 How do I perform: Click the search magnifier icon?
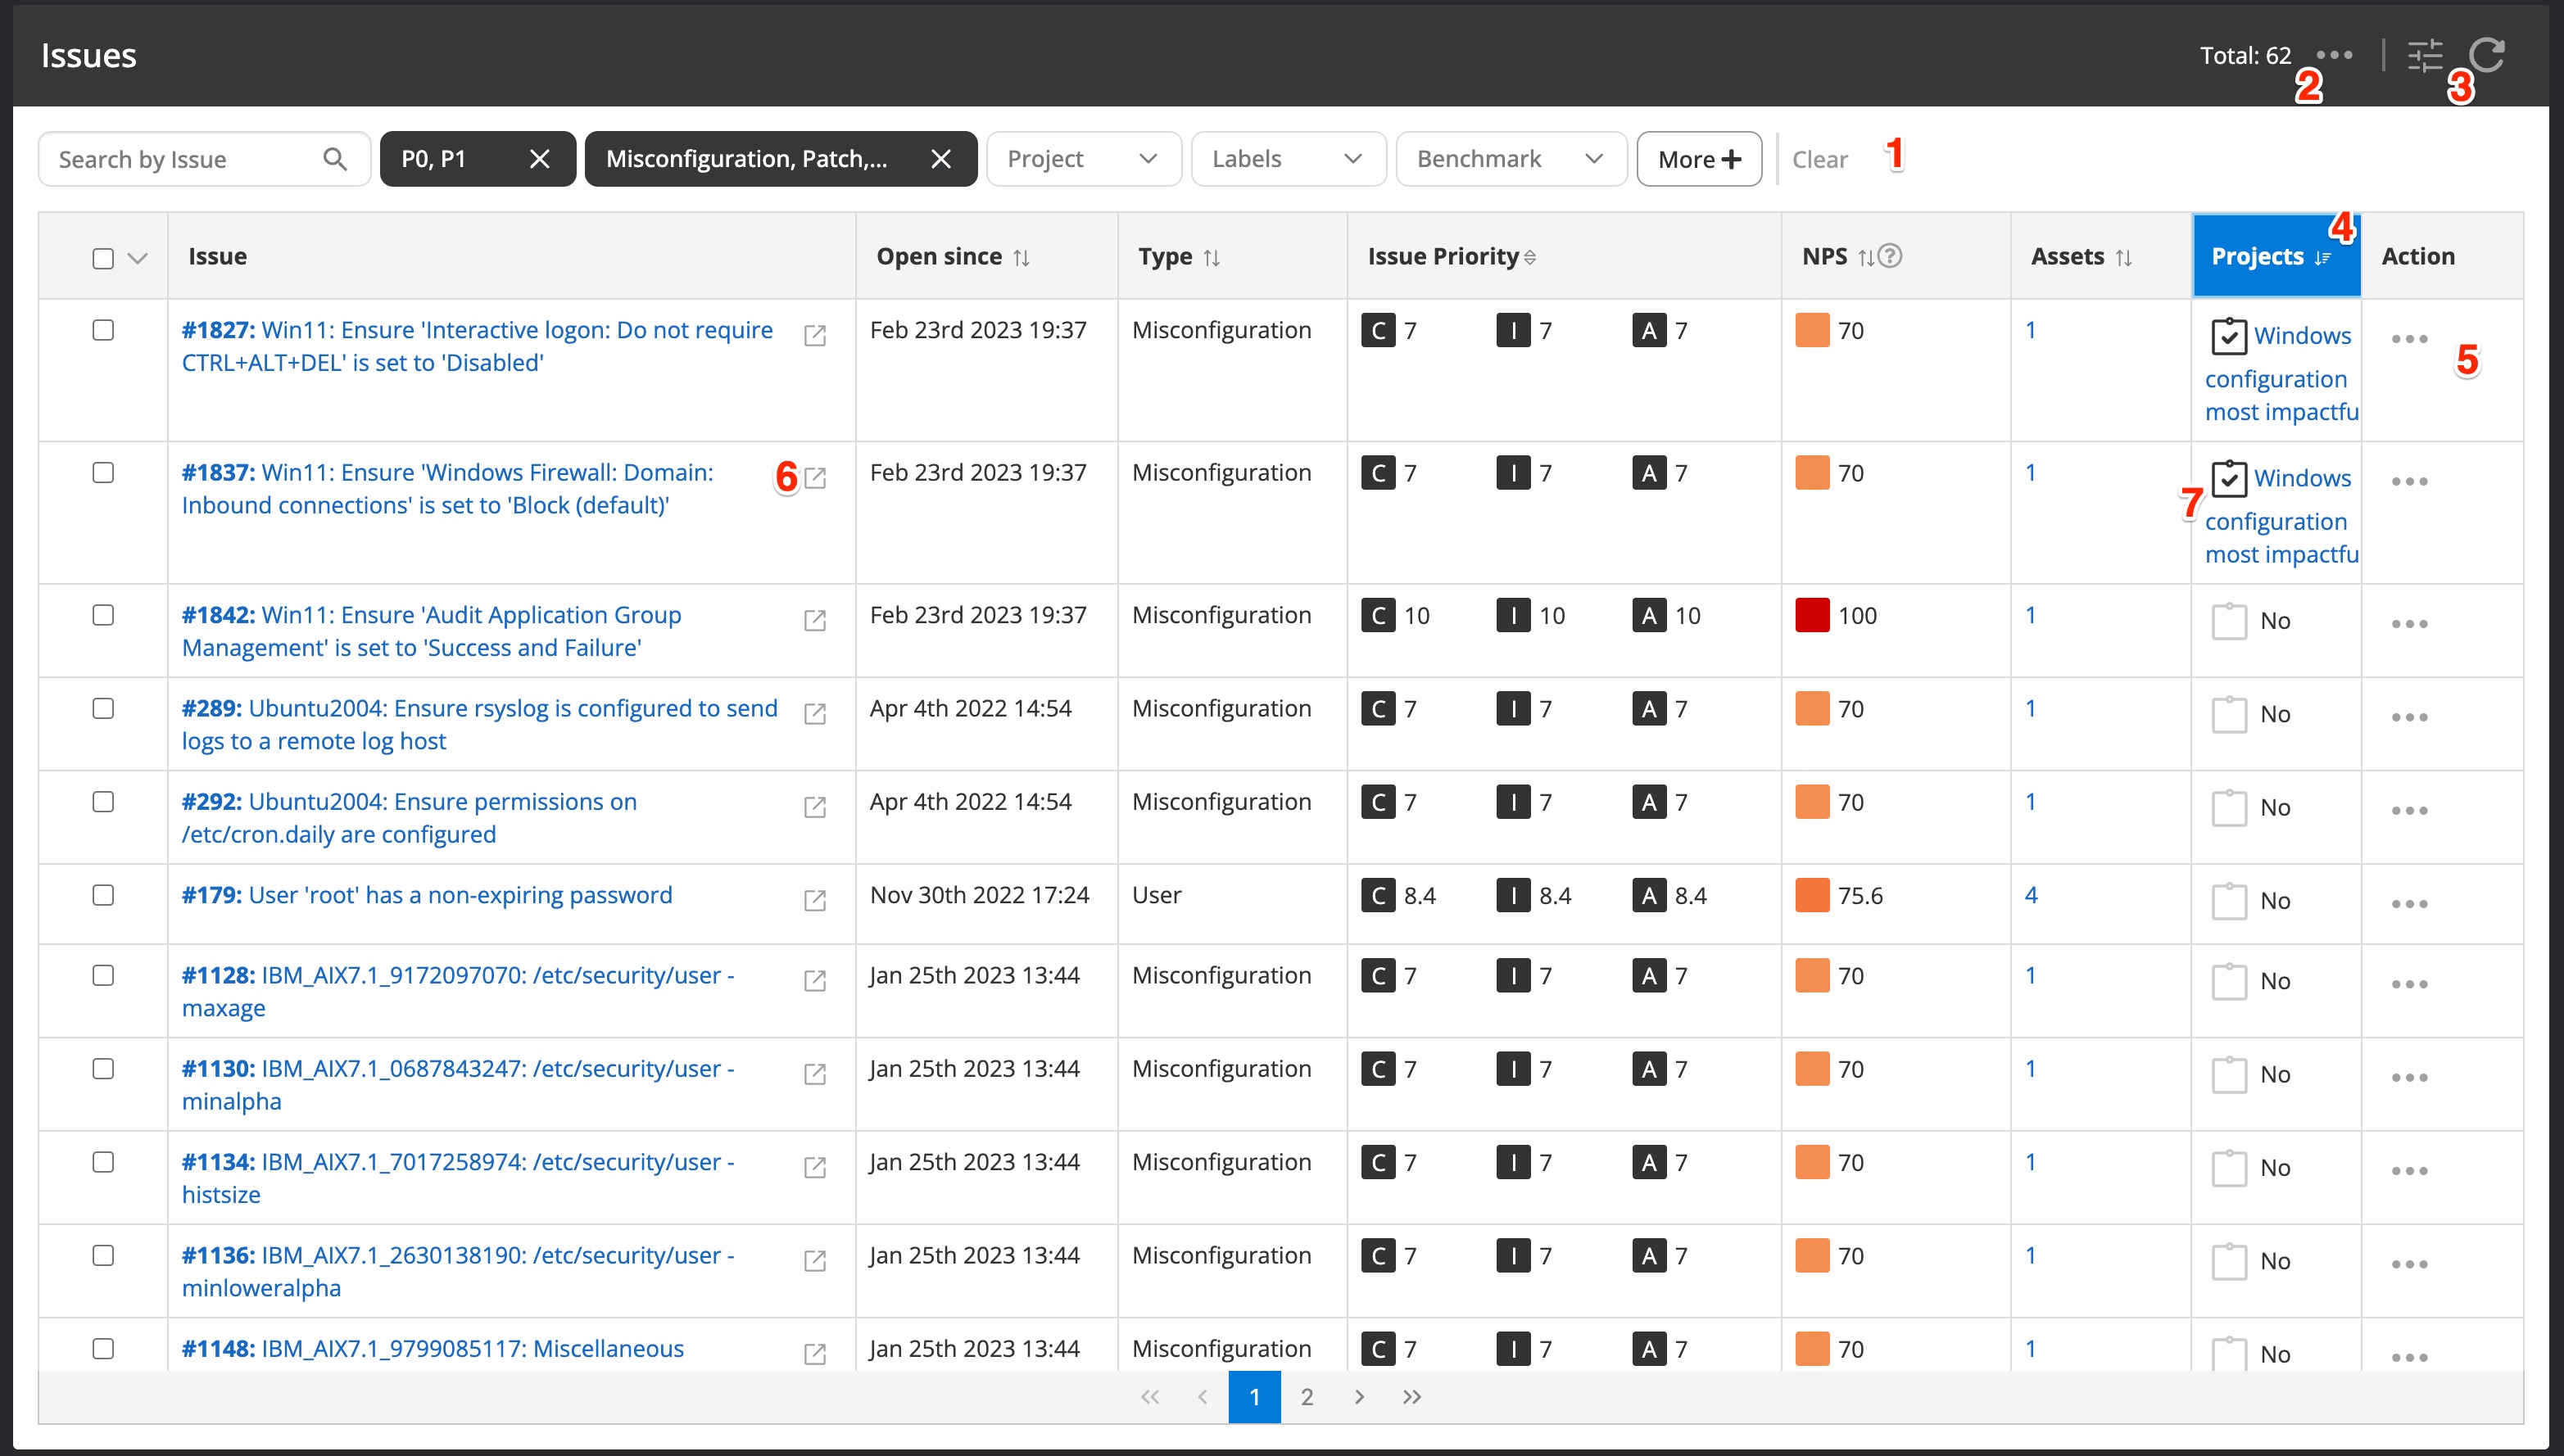point(335,159)
